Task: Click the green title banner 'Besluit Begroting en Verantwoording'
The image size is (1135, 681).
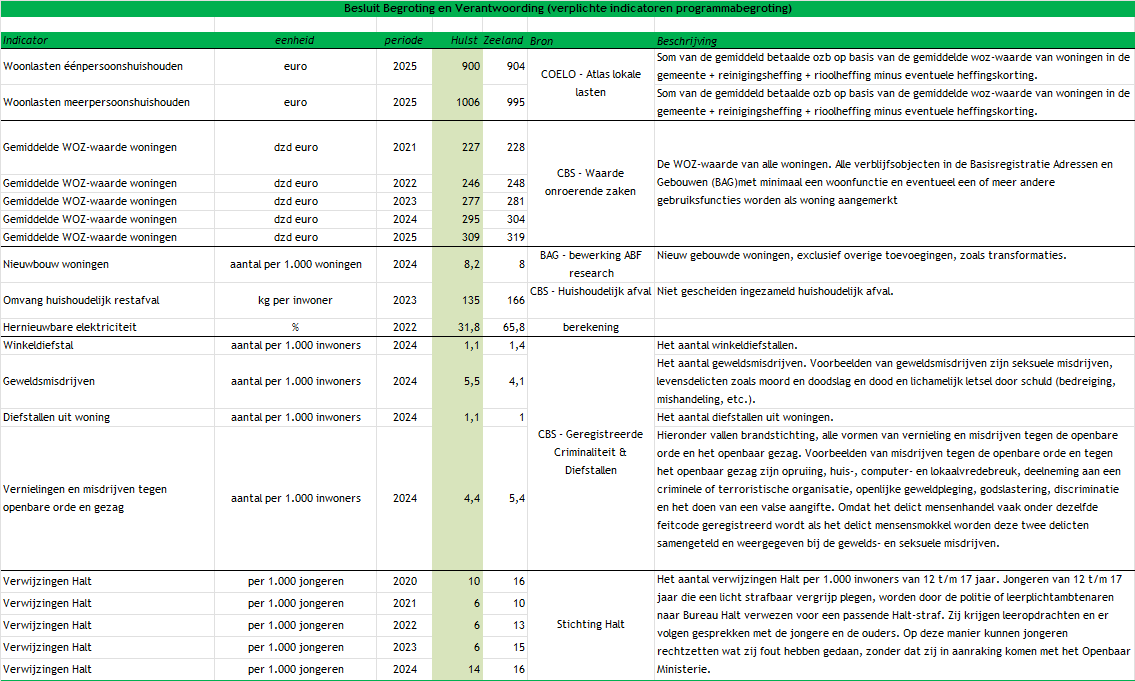Action: pyautogui.click(x=567, y=9)
